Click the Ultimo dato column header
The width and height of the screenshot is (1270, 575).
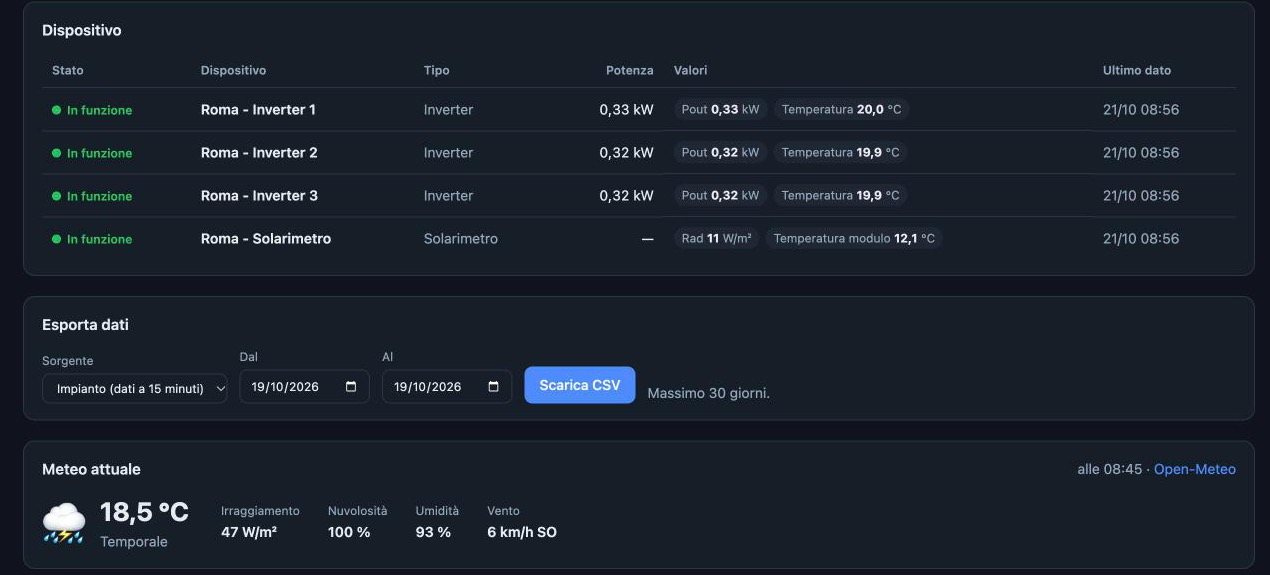click(1137, 70)
